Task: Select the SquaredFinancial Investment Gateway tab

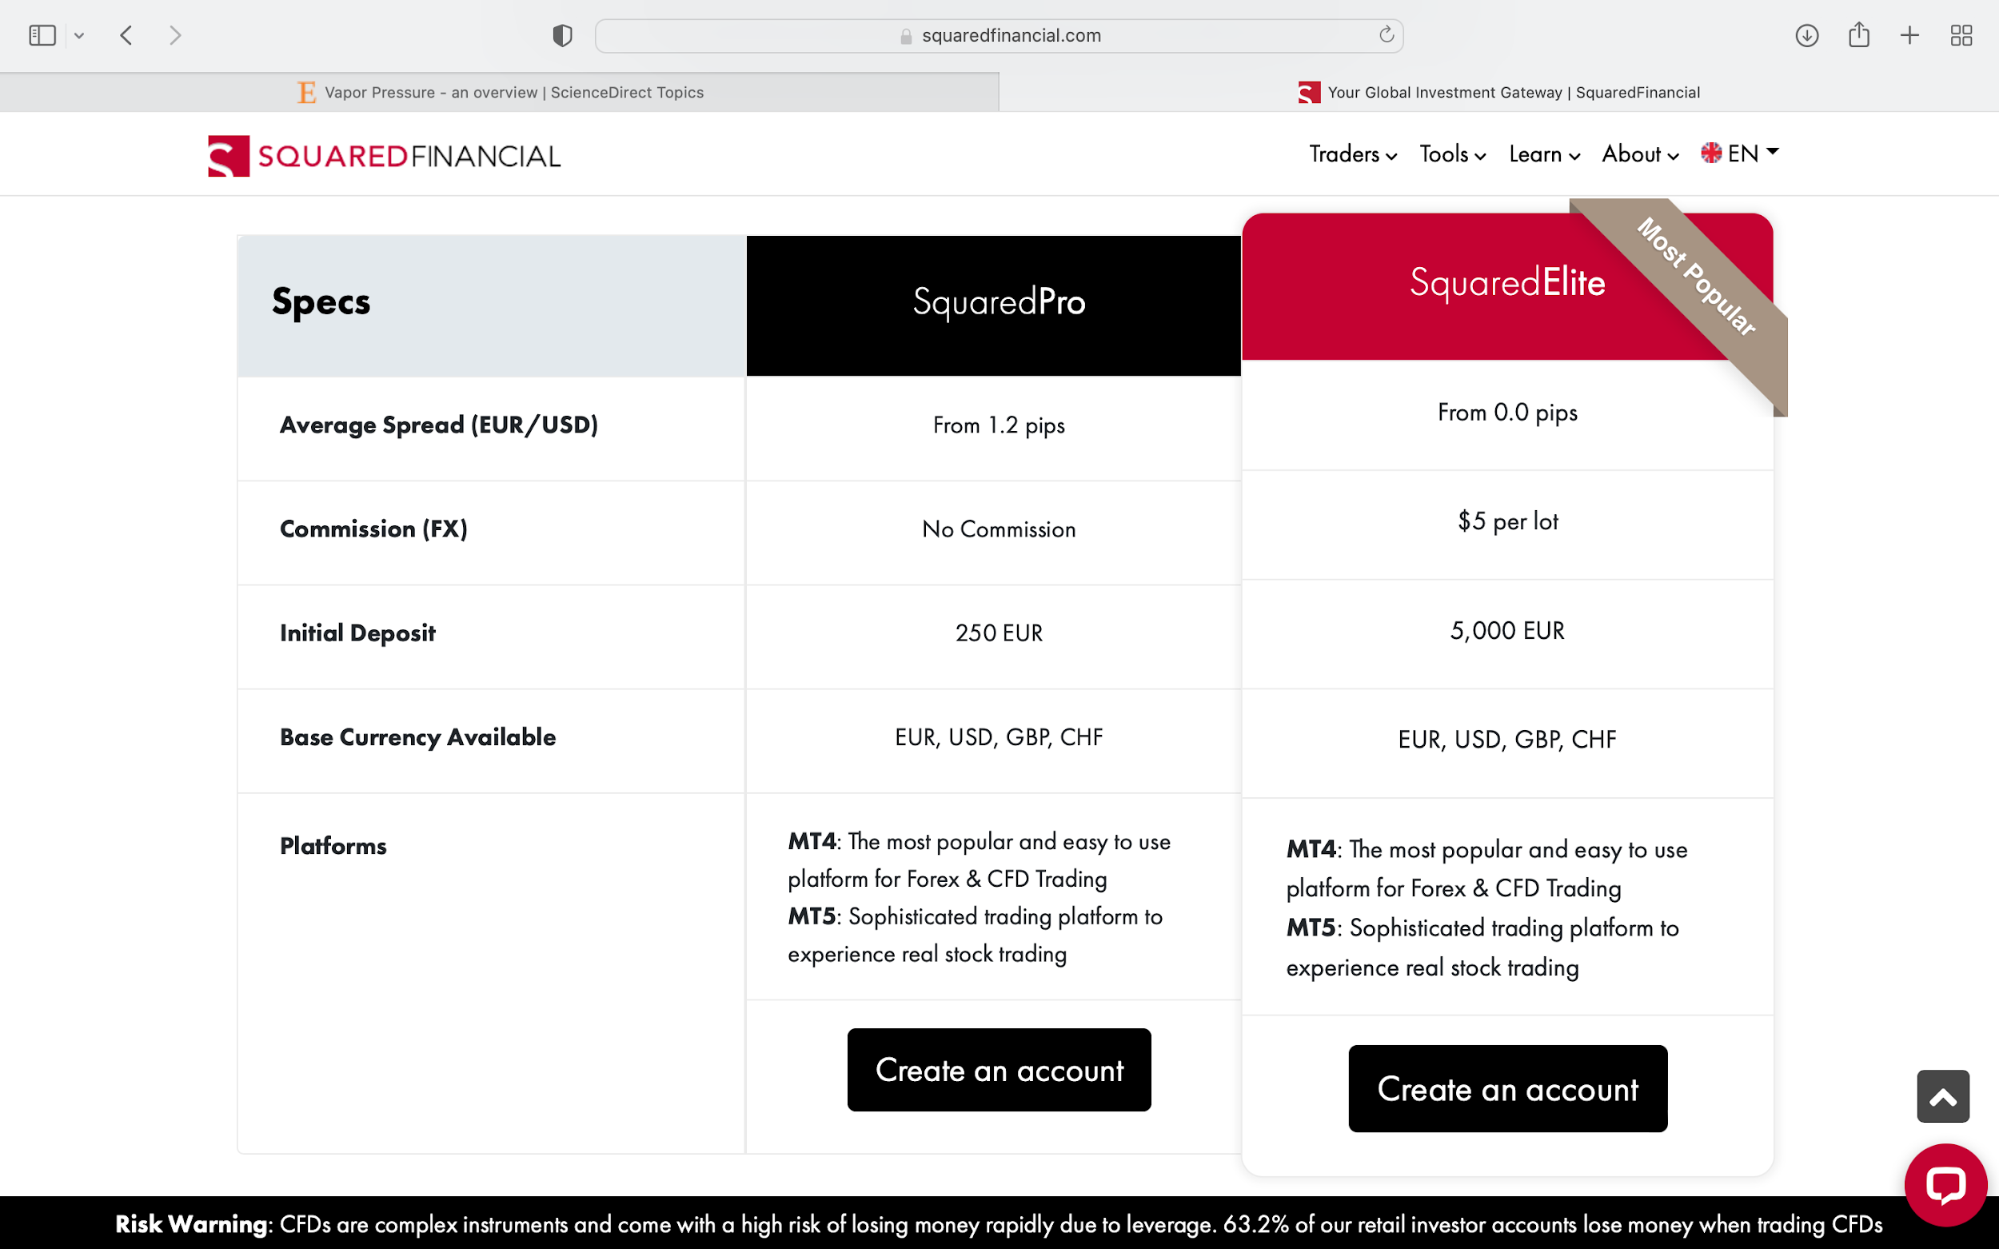Action: 1499,92
